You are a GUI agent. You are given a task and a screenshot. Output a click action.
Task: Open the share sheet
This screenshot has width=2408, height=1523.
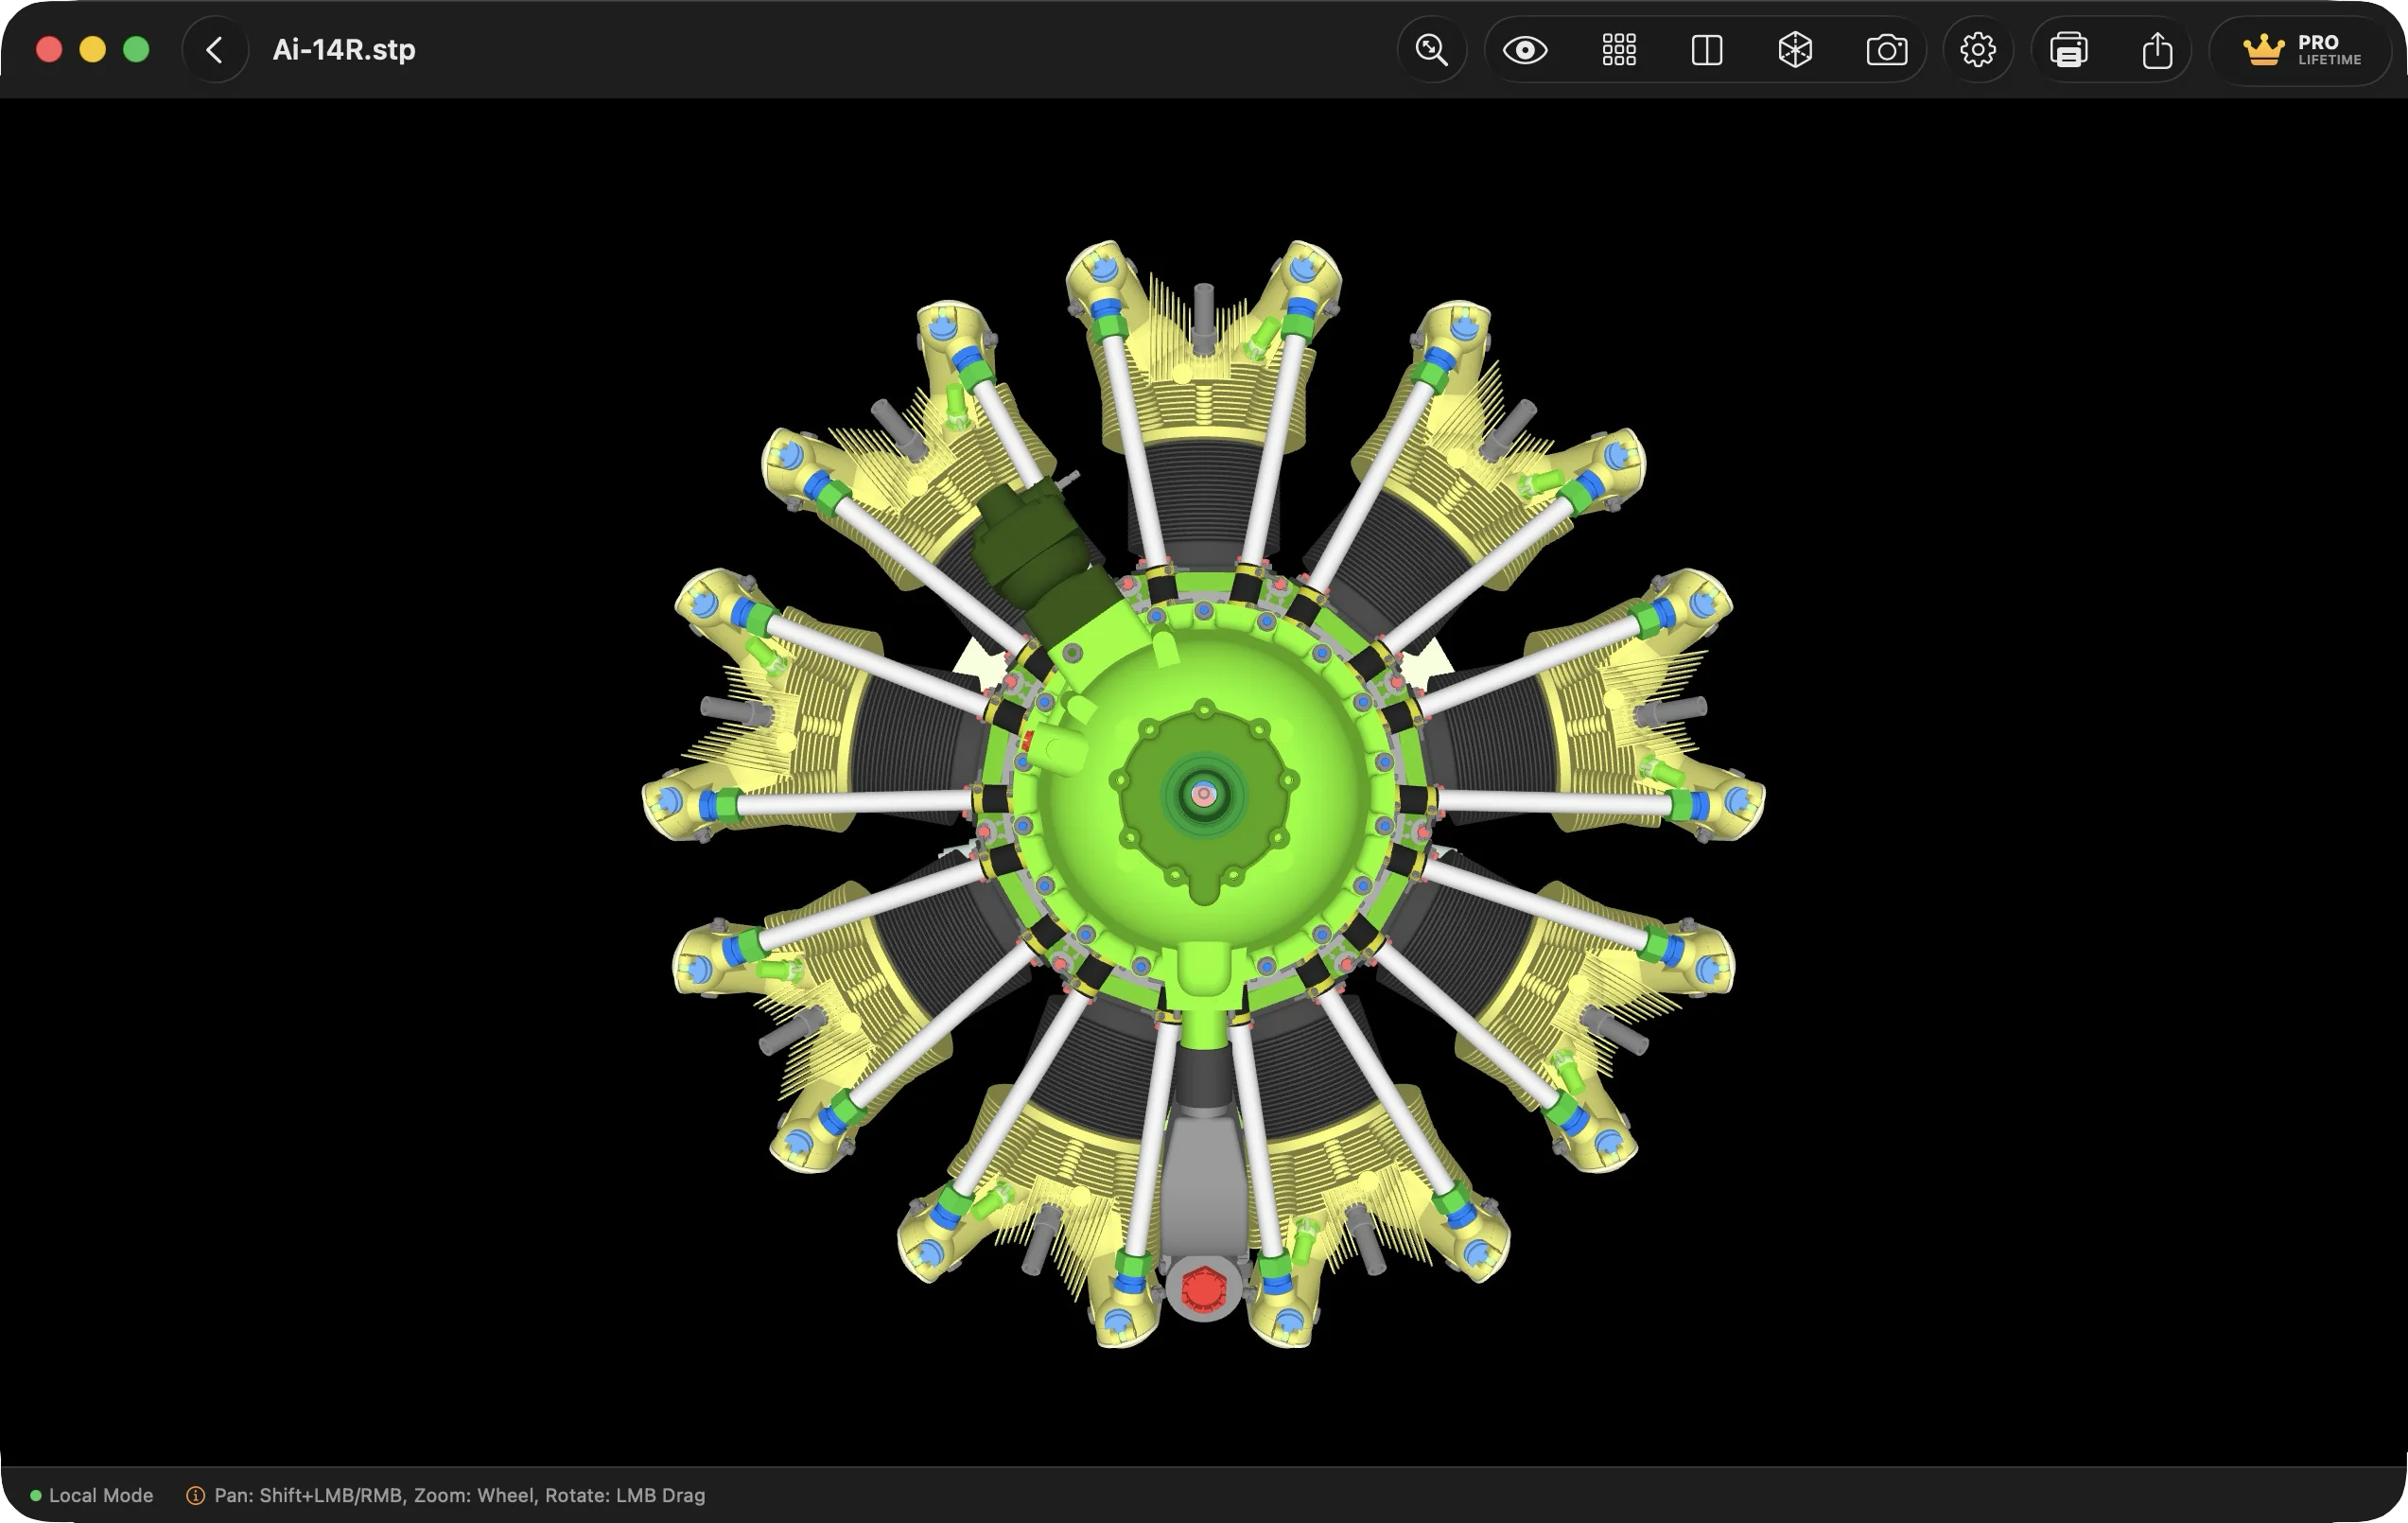[2158, 50]
